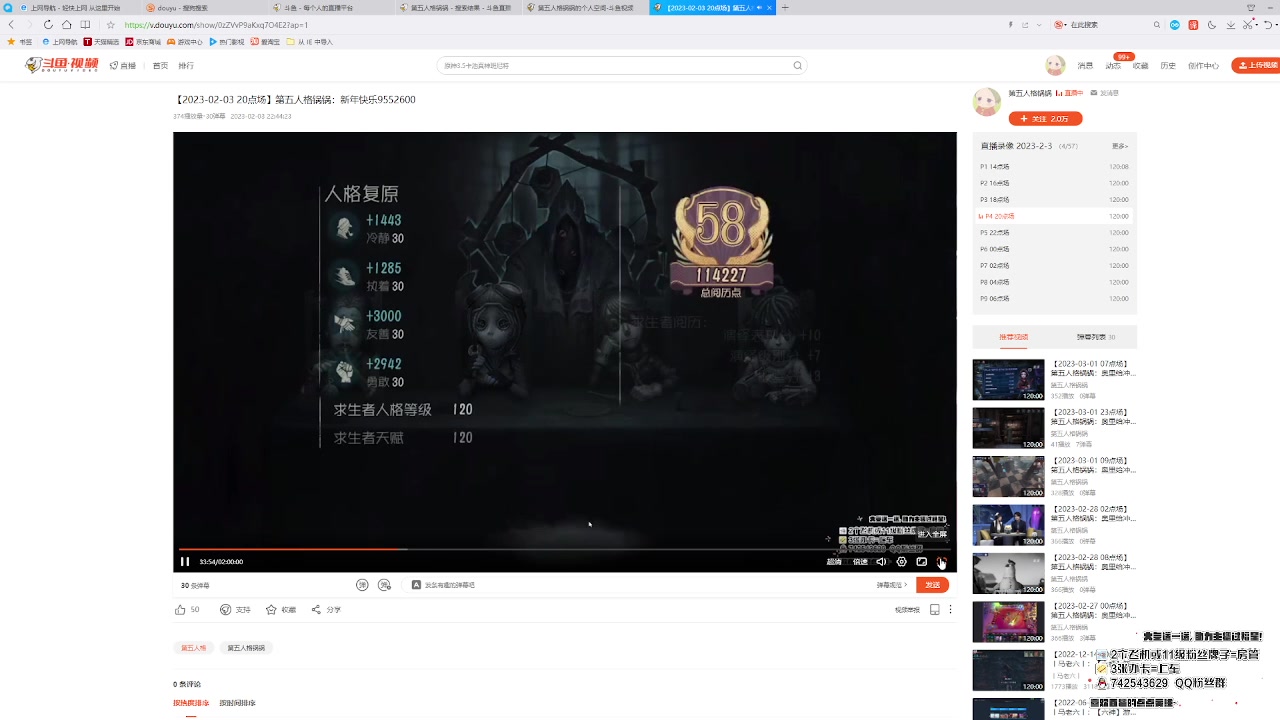The image size is (1280, 720).
Task: Click the browser home icon
Action: (x=66, y=24)
